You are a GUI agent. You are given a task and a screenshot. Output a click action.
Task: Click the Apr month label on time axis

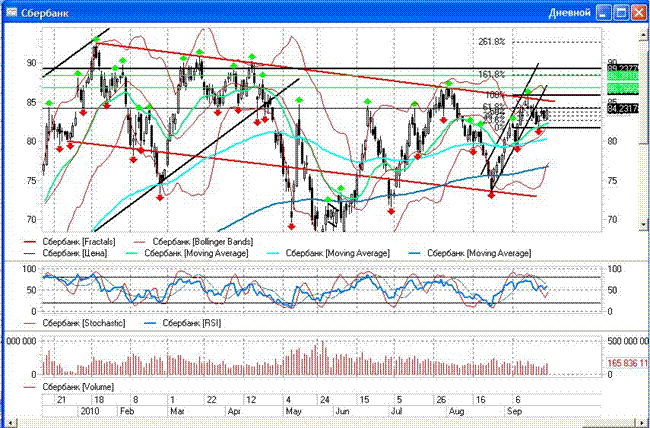point(234,411)
